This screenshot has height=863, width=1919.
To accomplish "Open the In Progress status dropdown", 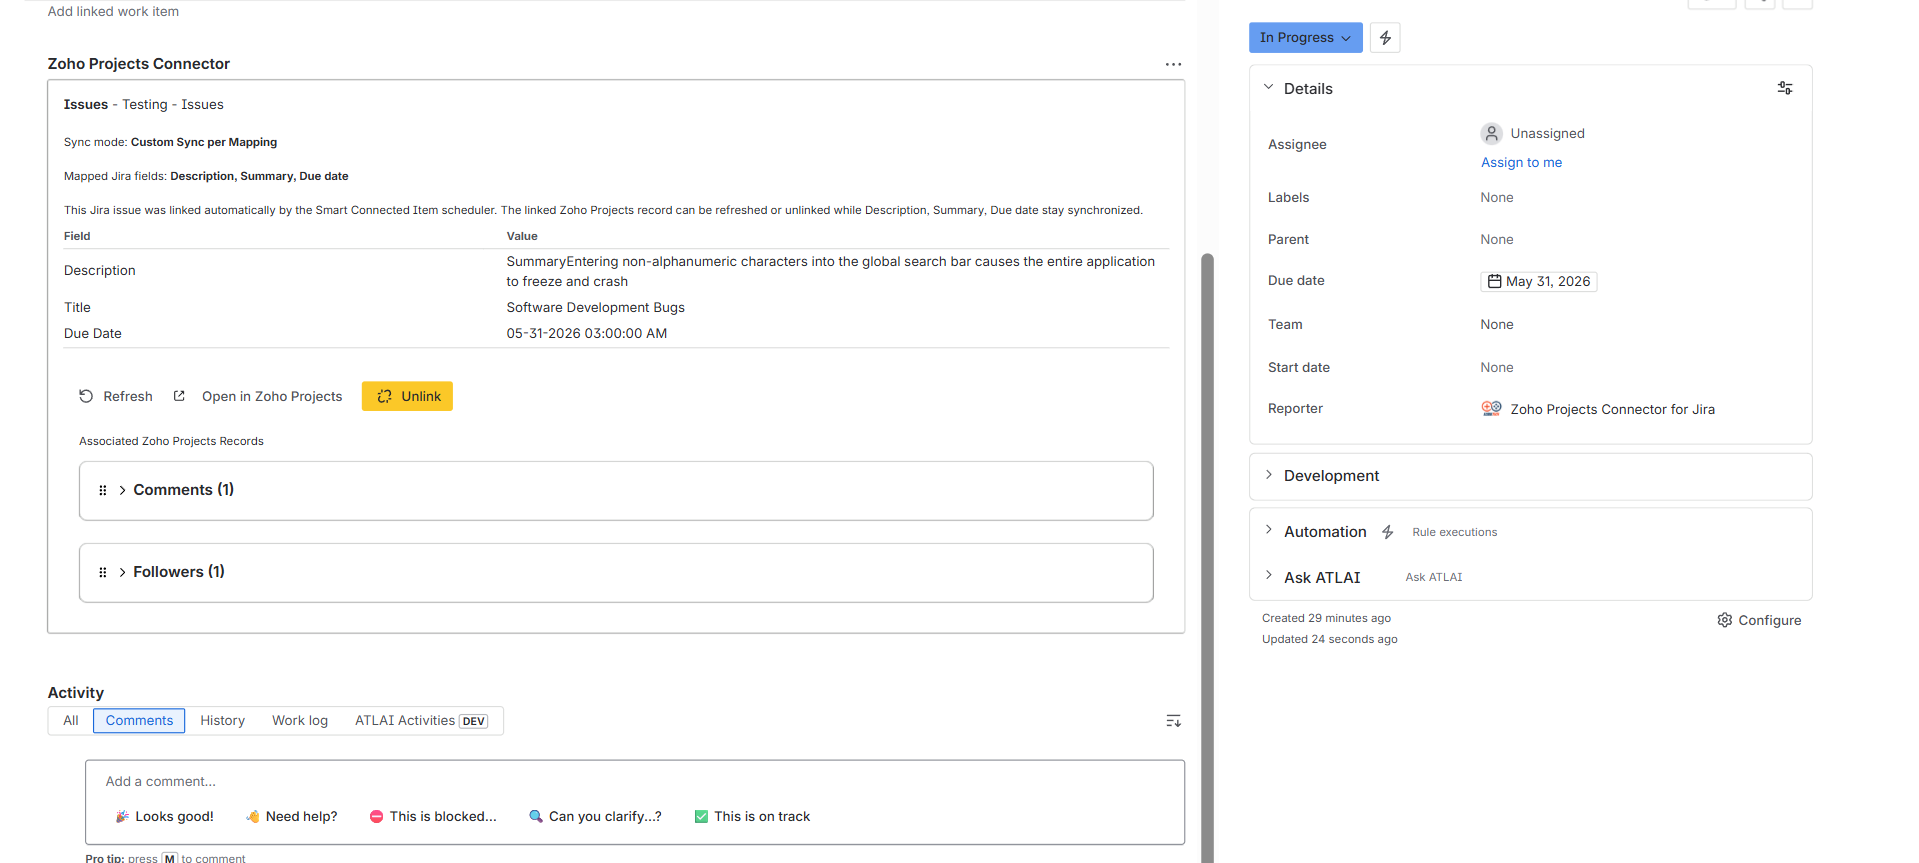I will click(1305, 38).
